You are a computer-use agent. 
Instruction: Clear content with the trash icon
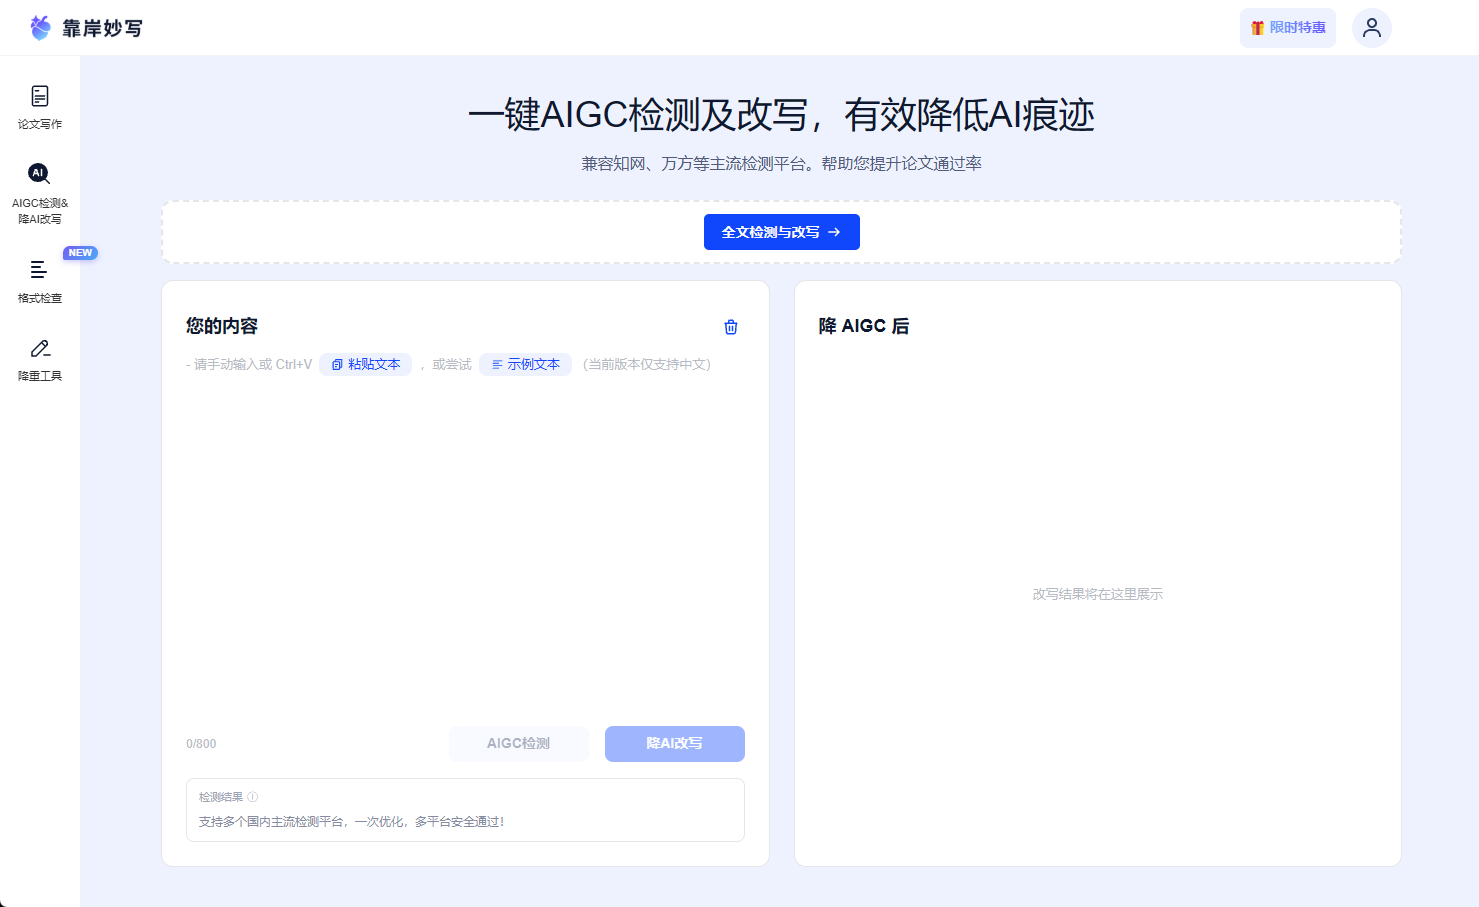click(731, 327)
